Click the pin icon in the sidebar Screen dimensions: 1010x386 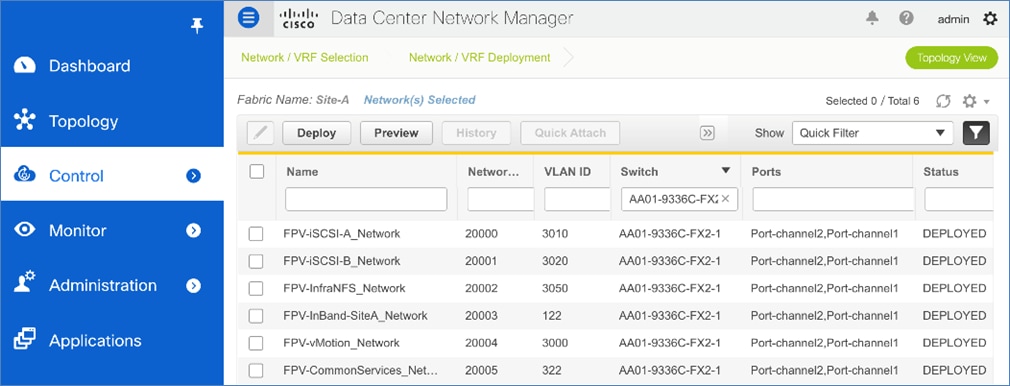point(197,26)
